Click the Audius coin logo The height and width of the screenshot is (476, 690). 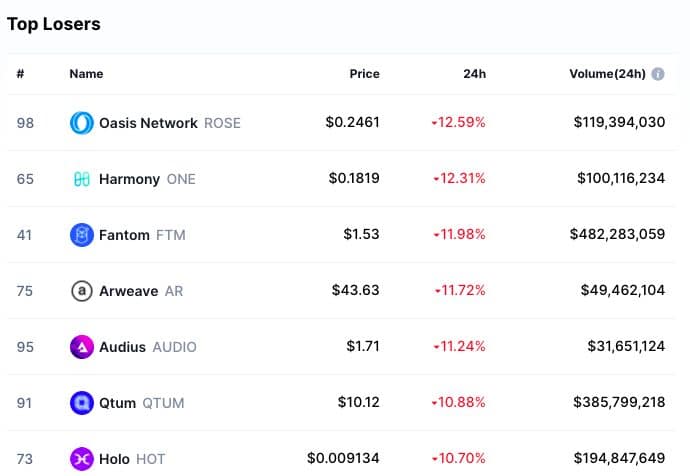82,347
